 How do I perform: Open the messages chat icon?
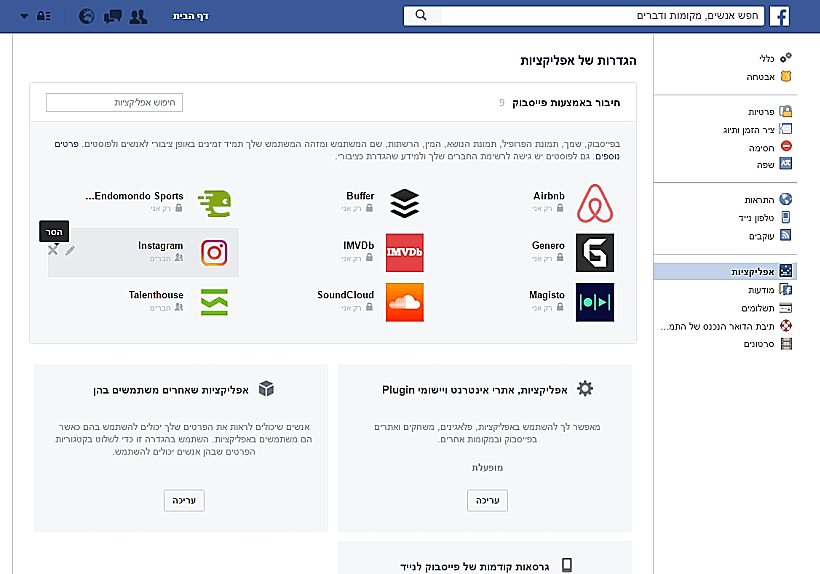click(113, 16)
